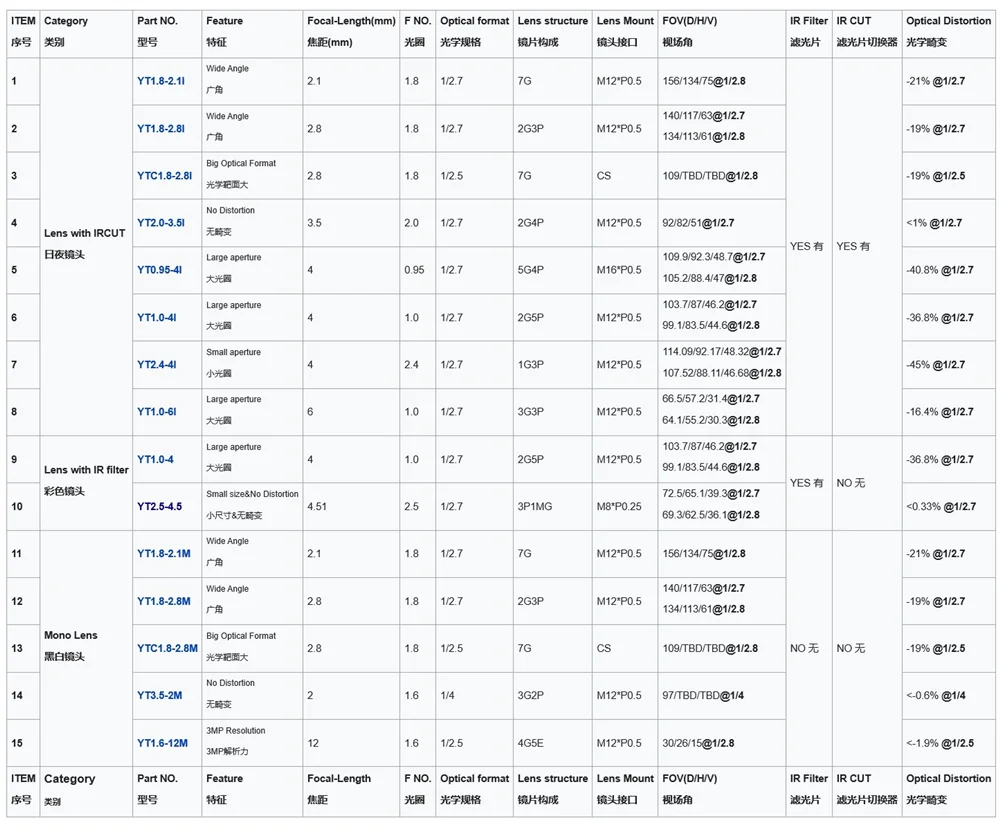Open the YT1.0-4 color lens link
1000x831 pixels.
pos(155,460)
